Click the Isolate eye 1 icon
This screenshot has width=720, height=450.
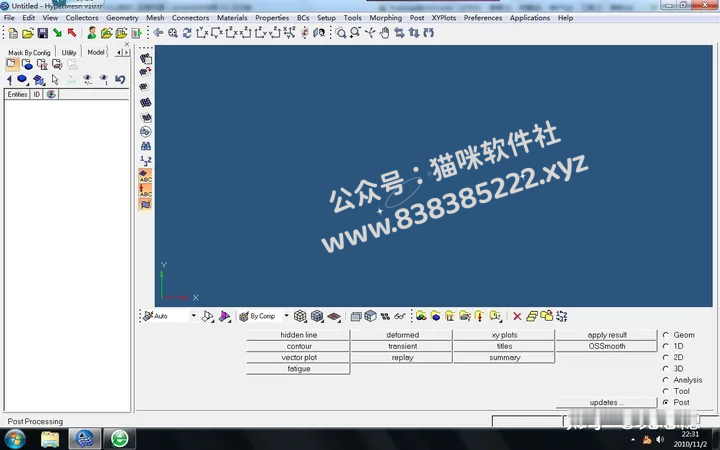pos(104,79)
